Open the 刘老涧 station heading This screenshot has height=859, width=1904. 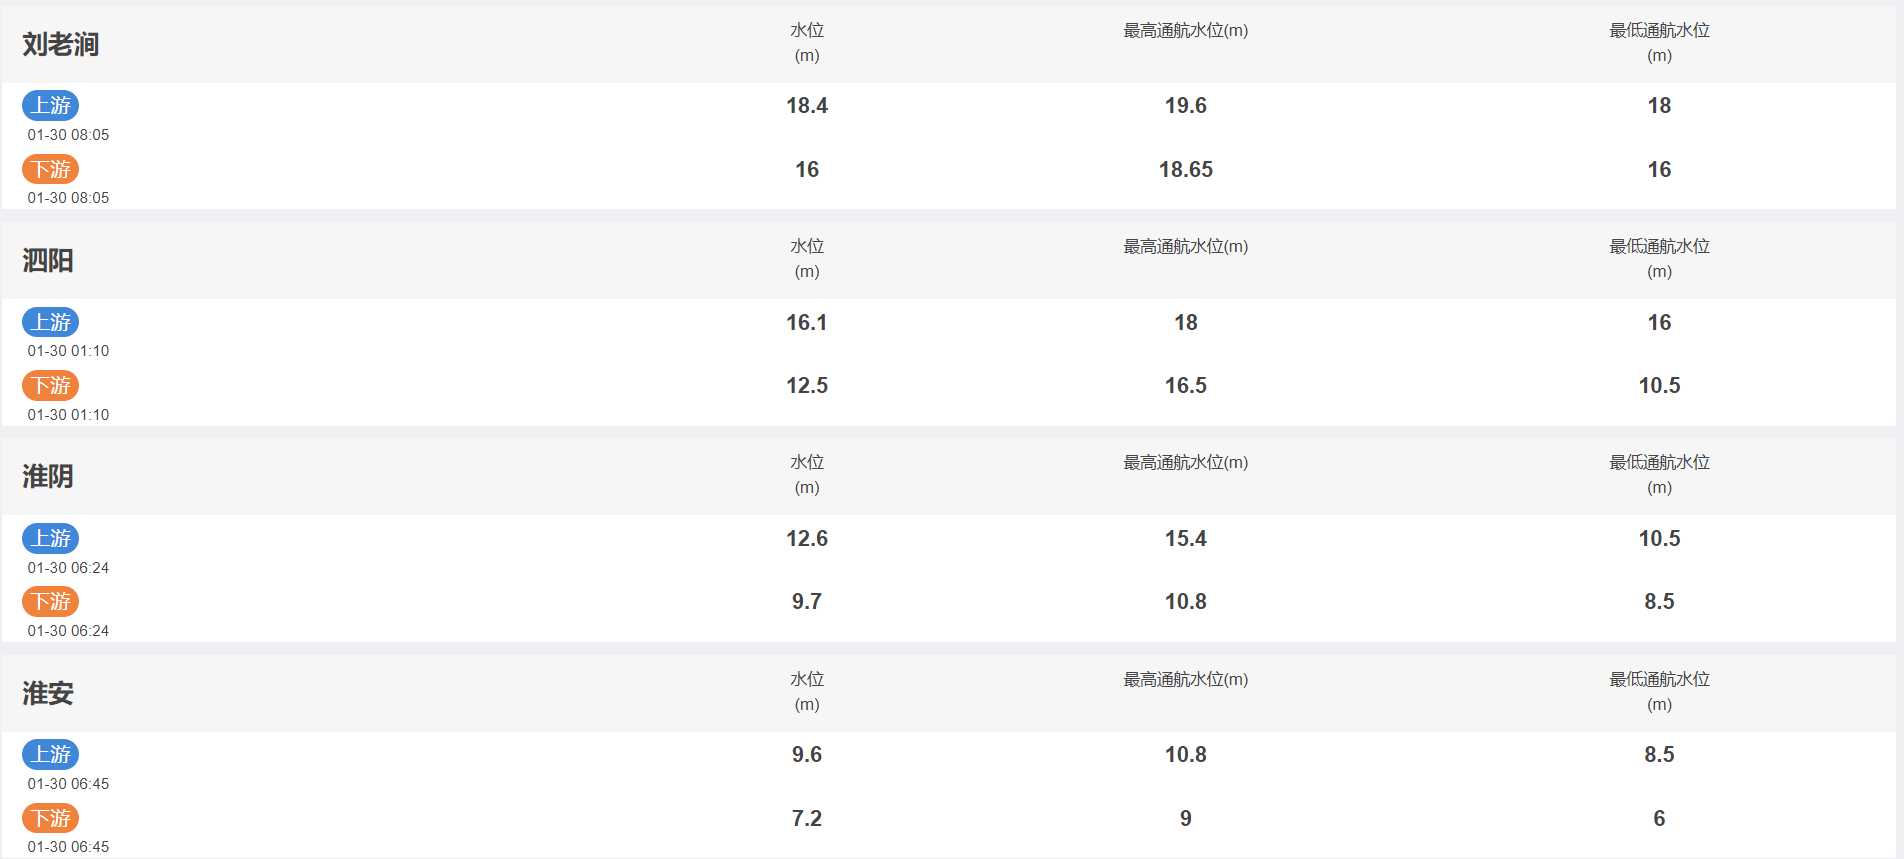coord(61,44)
